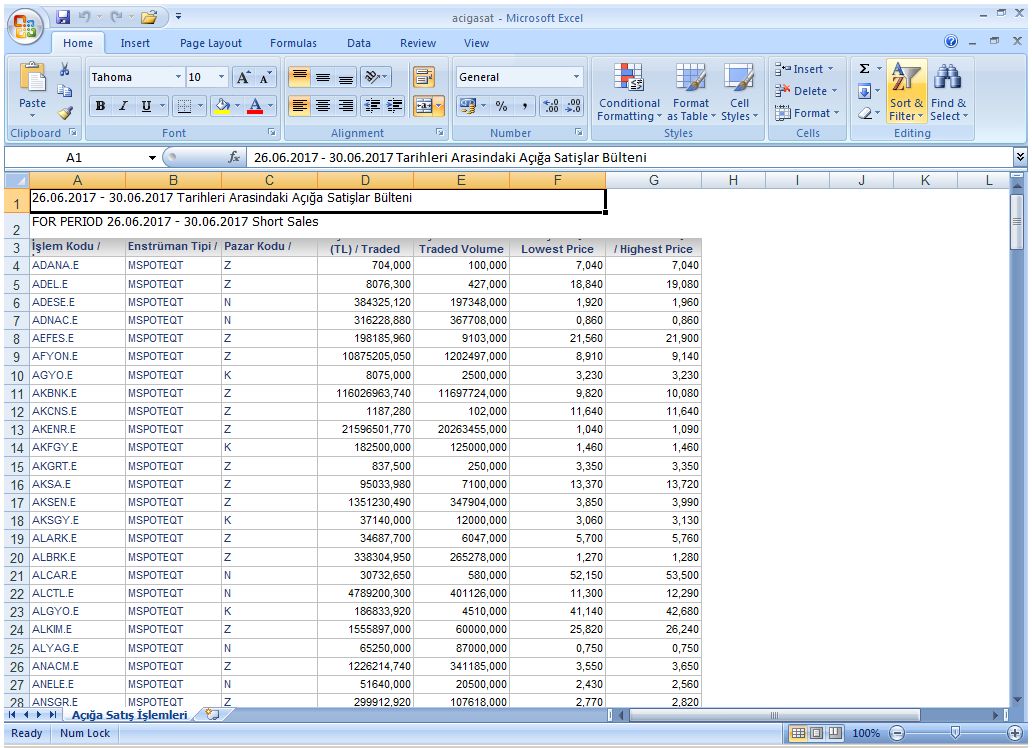Click the zoom slider handle

coord(955,733)
